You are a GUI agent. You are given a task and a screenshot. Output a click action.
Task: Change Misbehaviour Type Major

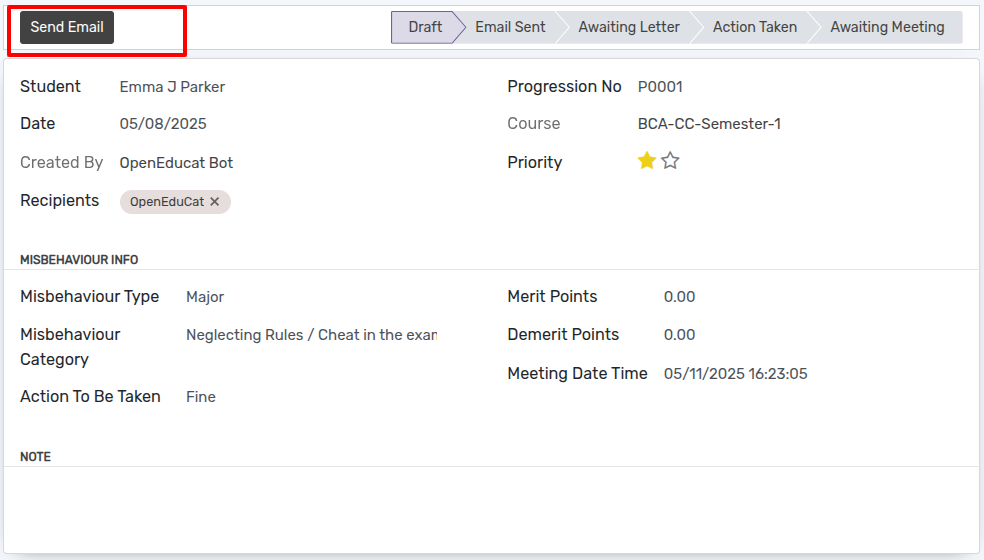coord(205,297)
